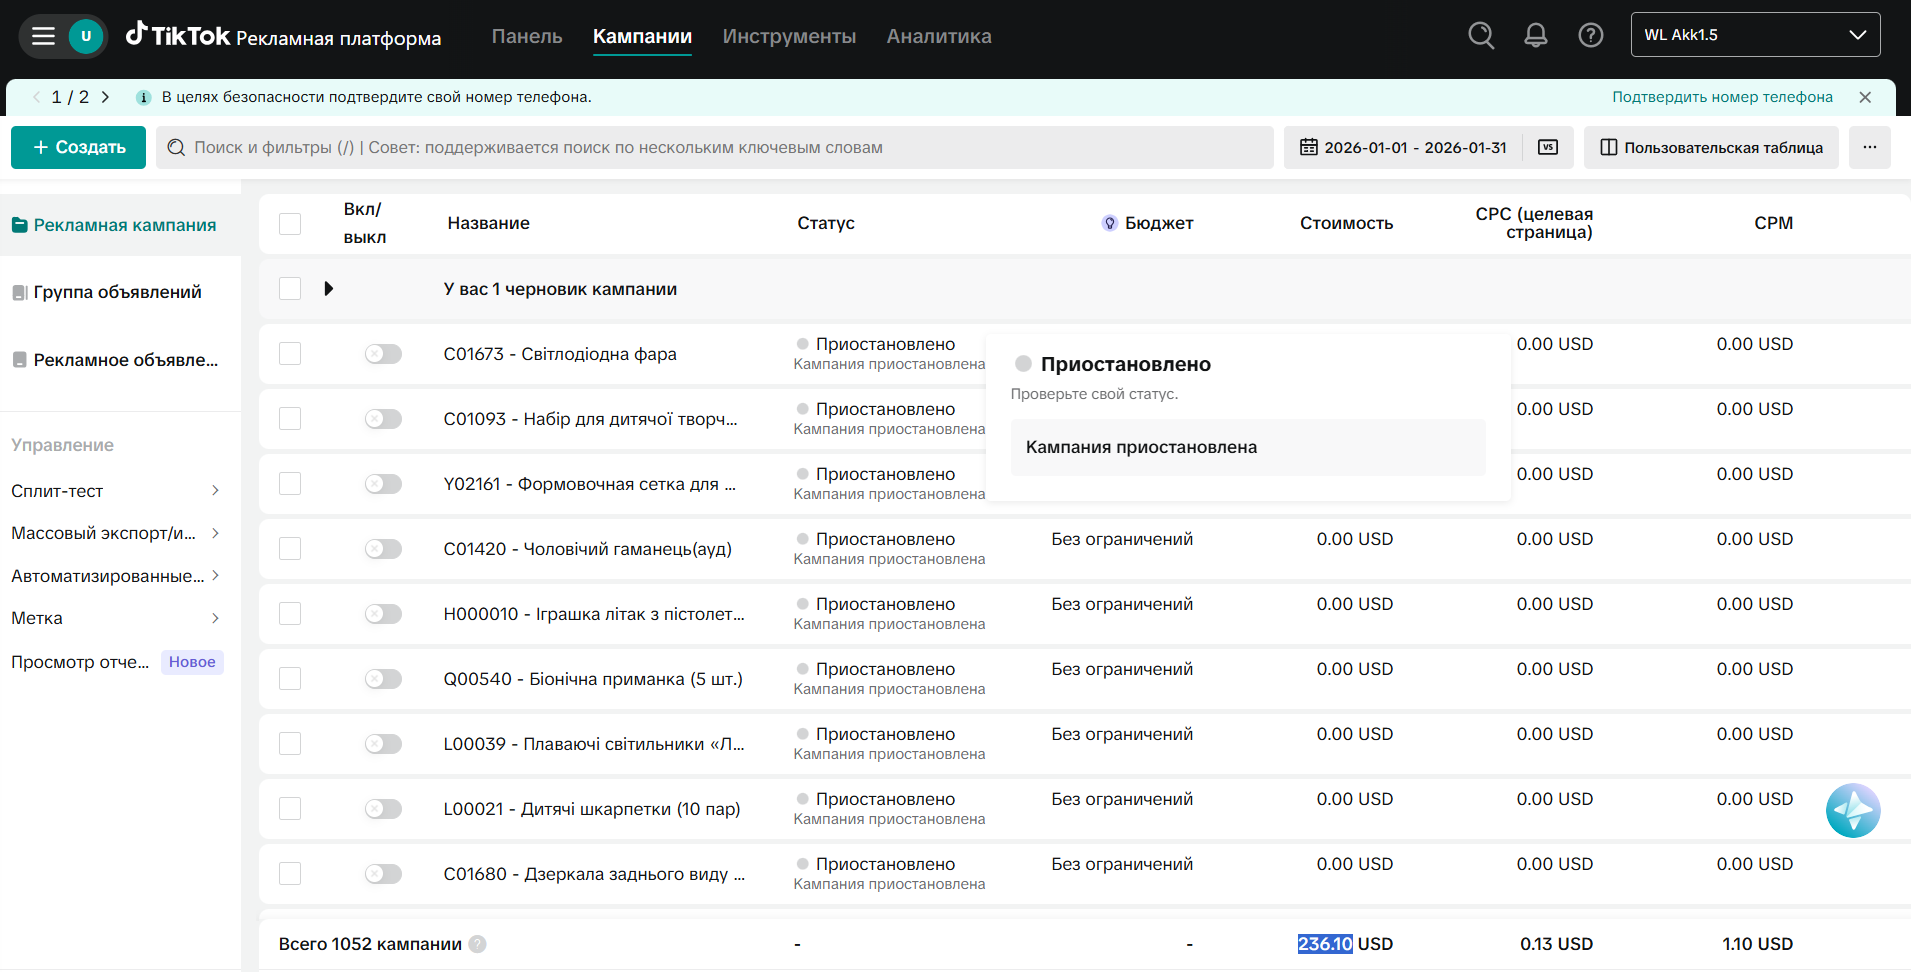Image resolution: width=1911 pixels, height=972 pixels.
Task: Enable the L00021 campaign toggle
Action: click(383, 809)
